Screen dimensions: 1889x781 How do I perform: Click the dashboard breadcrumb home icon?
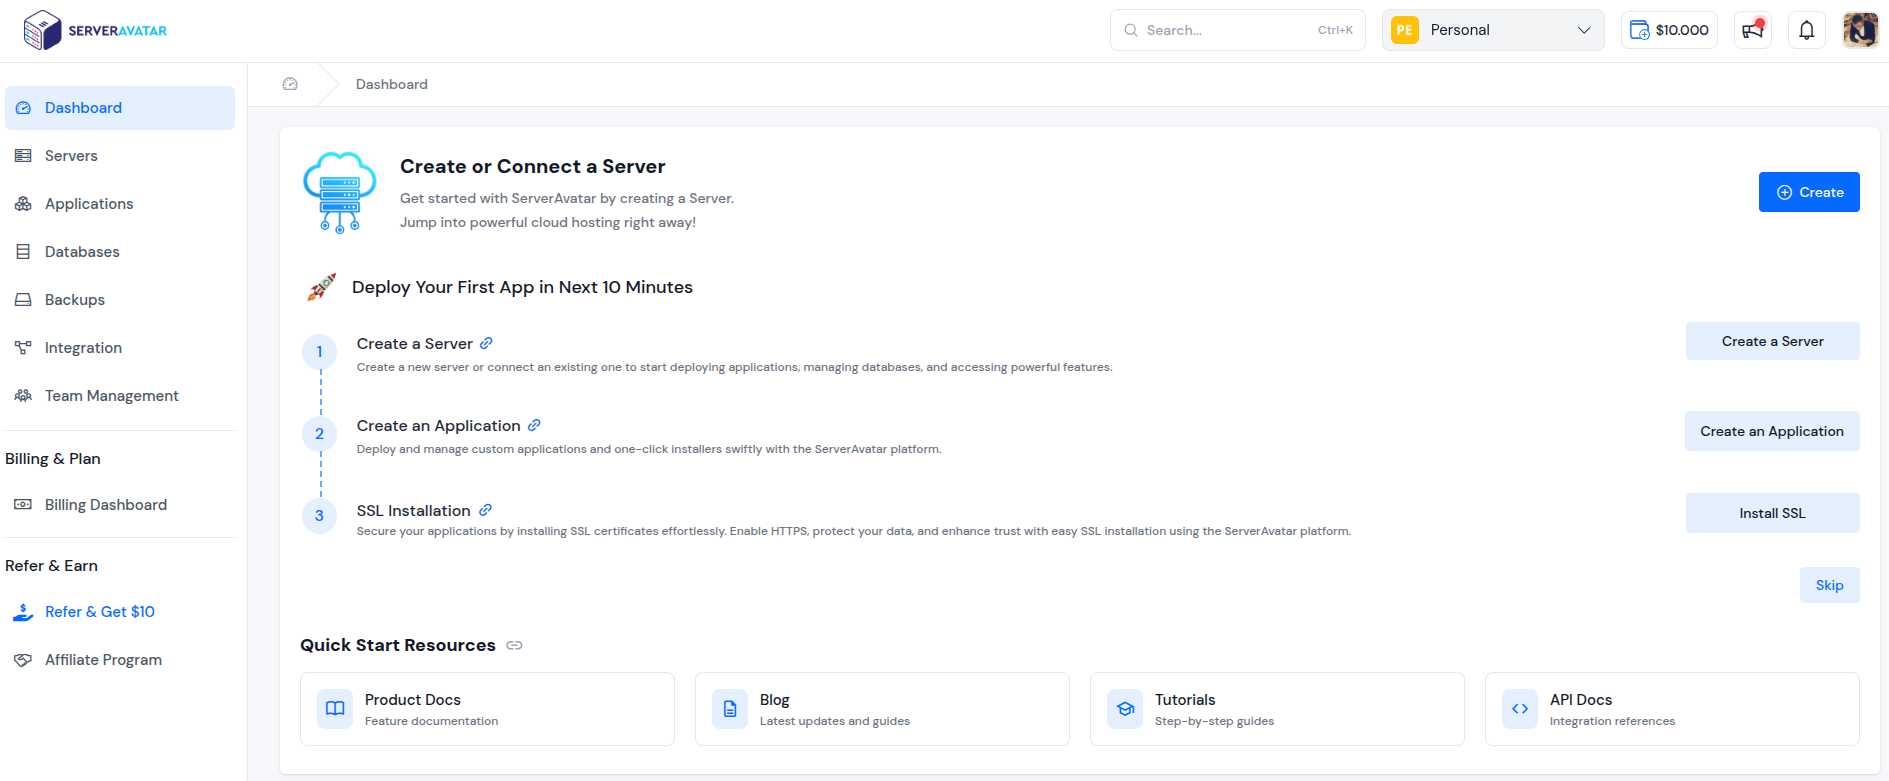pos(290,84)
